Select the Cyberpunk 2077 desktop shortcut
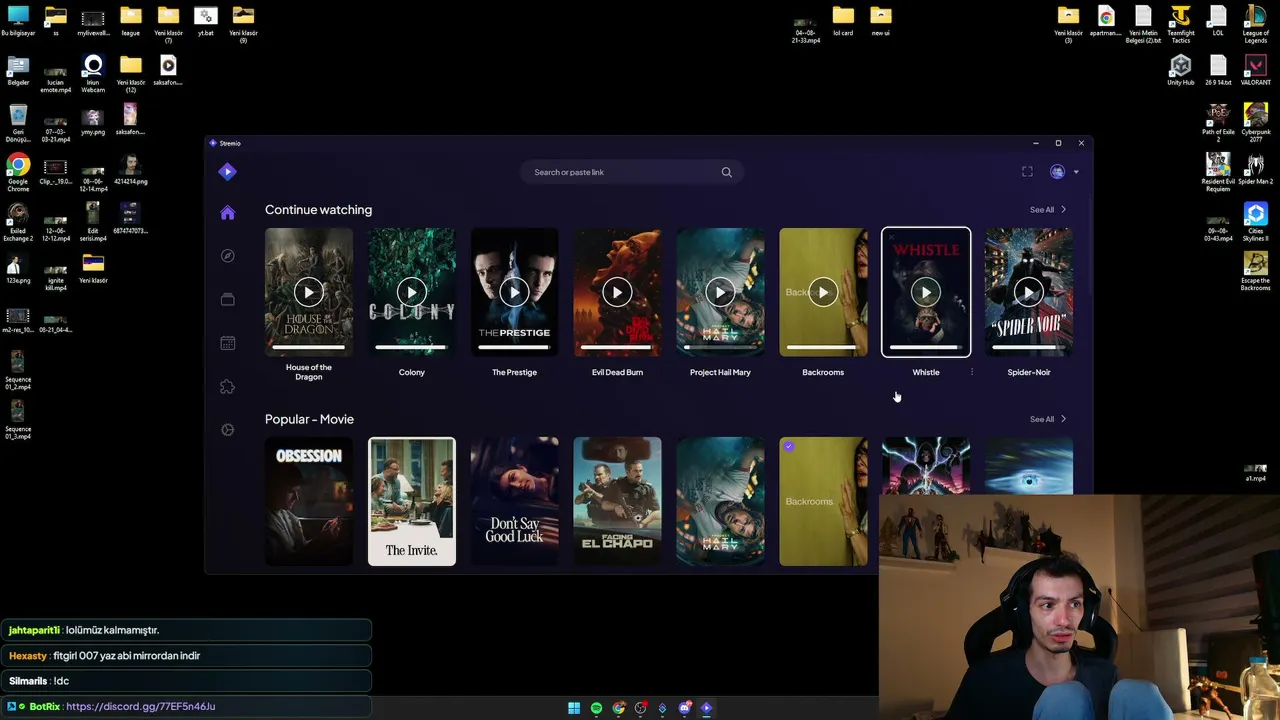The image size is (1280, 720). 1256,122
